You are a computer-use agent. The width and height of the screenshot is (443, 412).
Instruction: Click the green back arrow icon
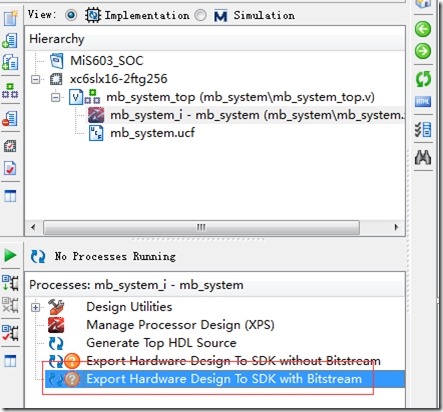(x=423, y=29)
